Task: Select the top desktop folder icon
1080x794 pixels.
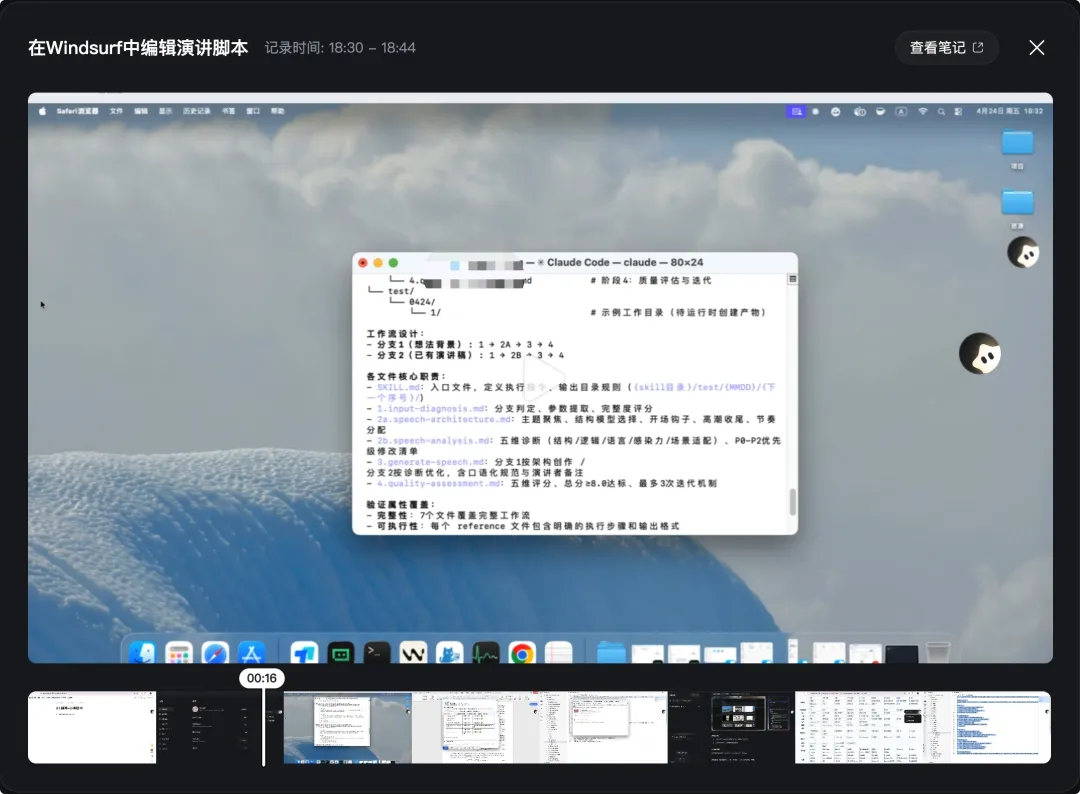Action: (1017, 143)
